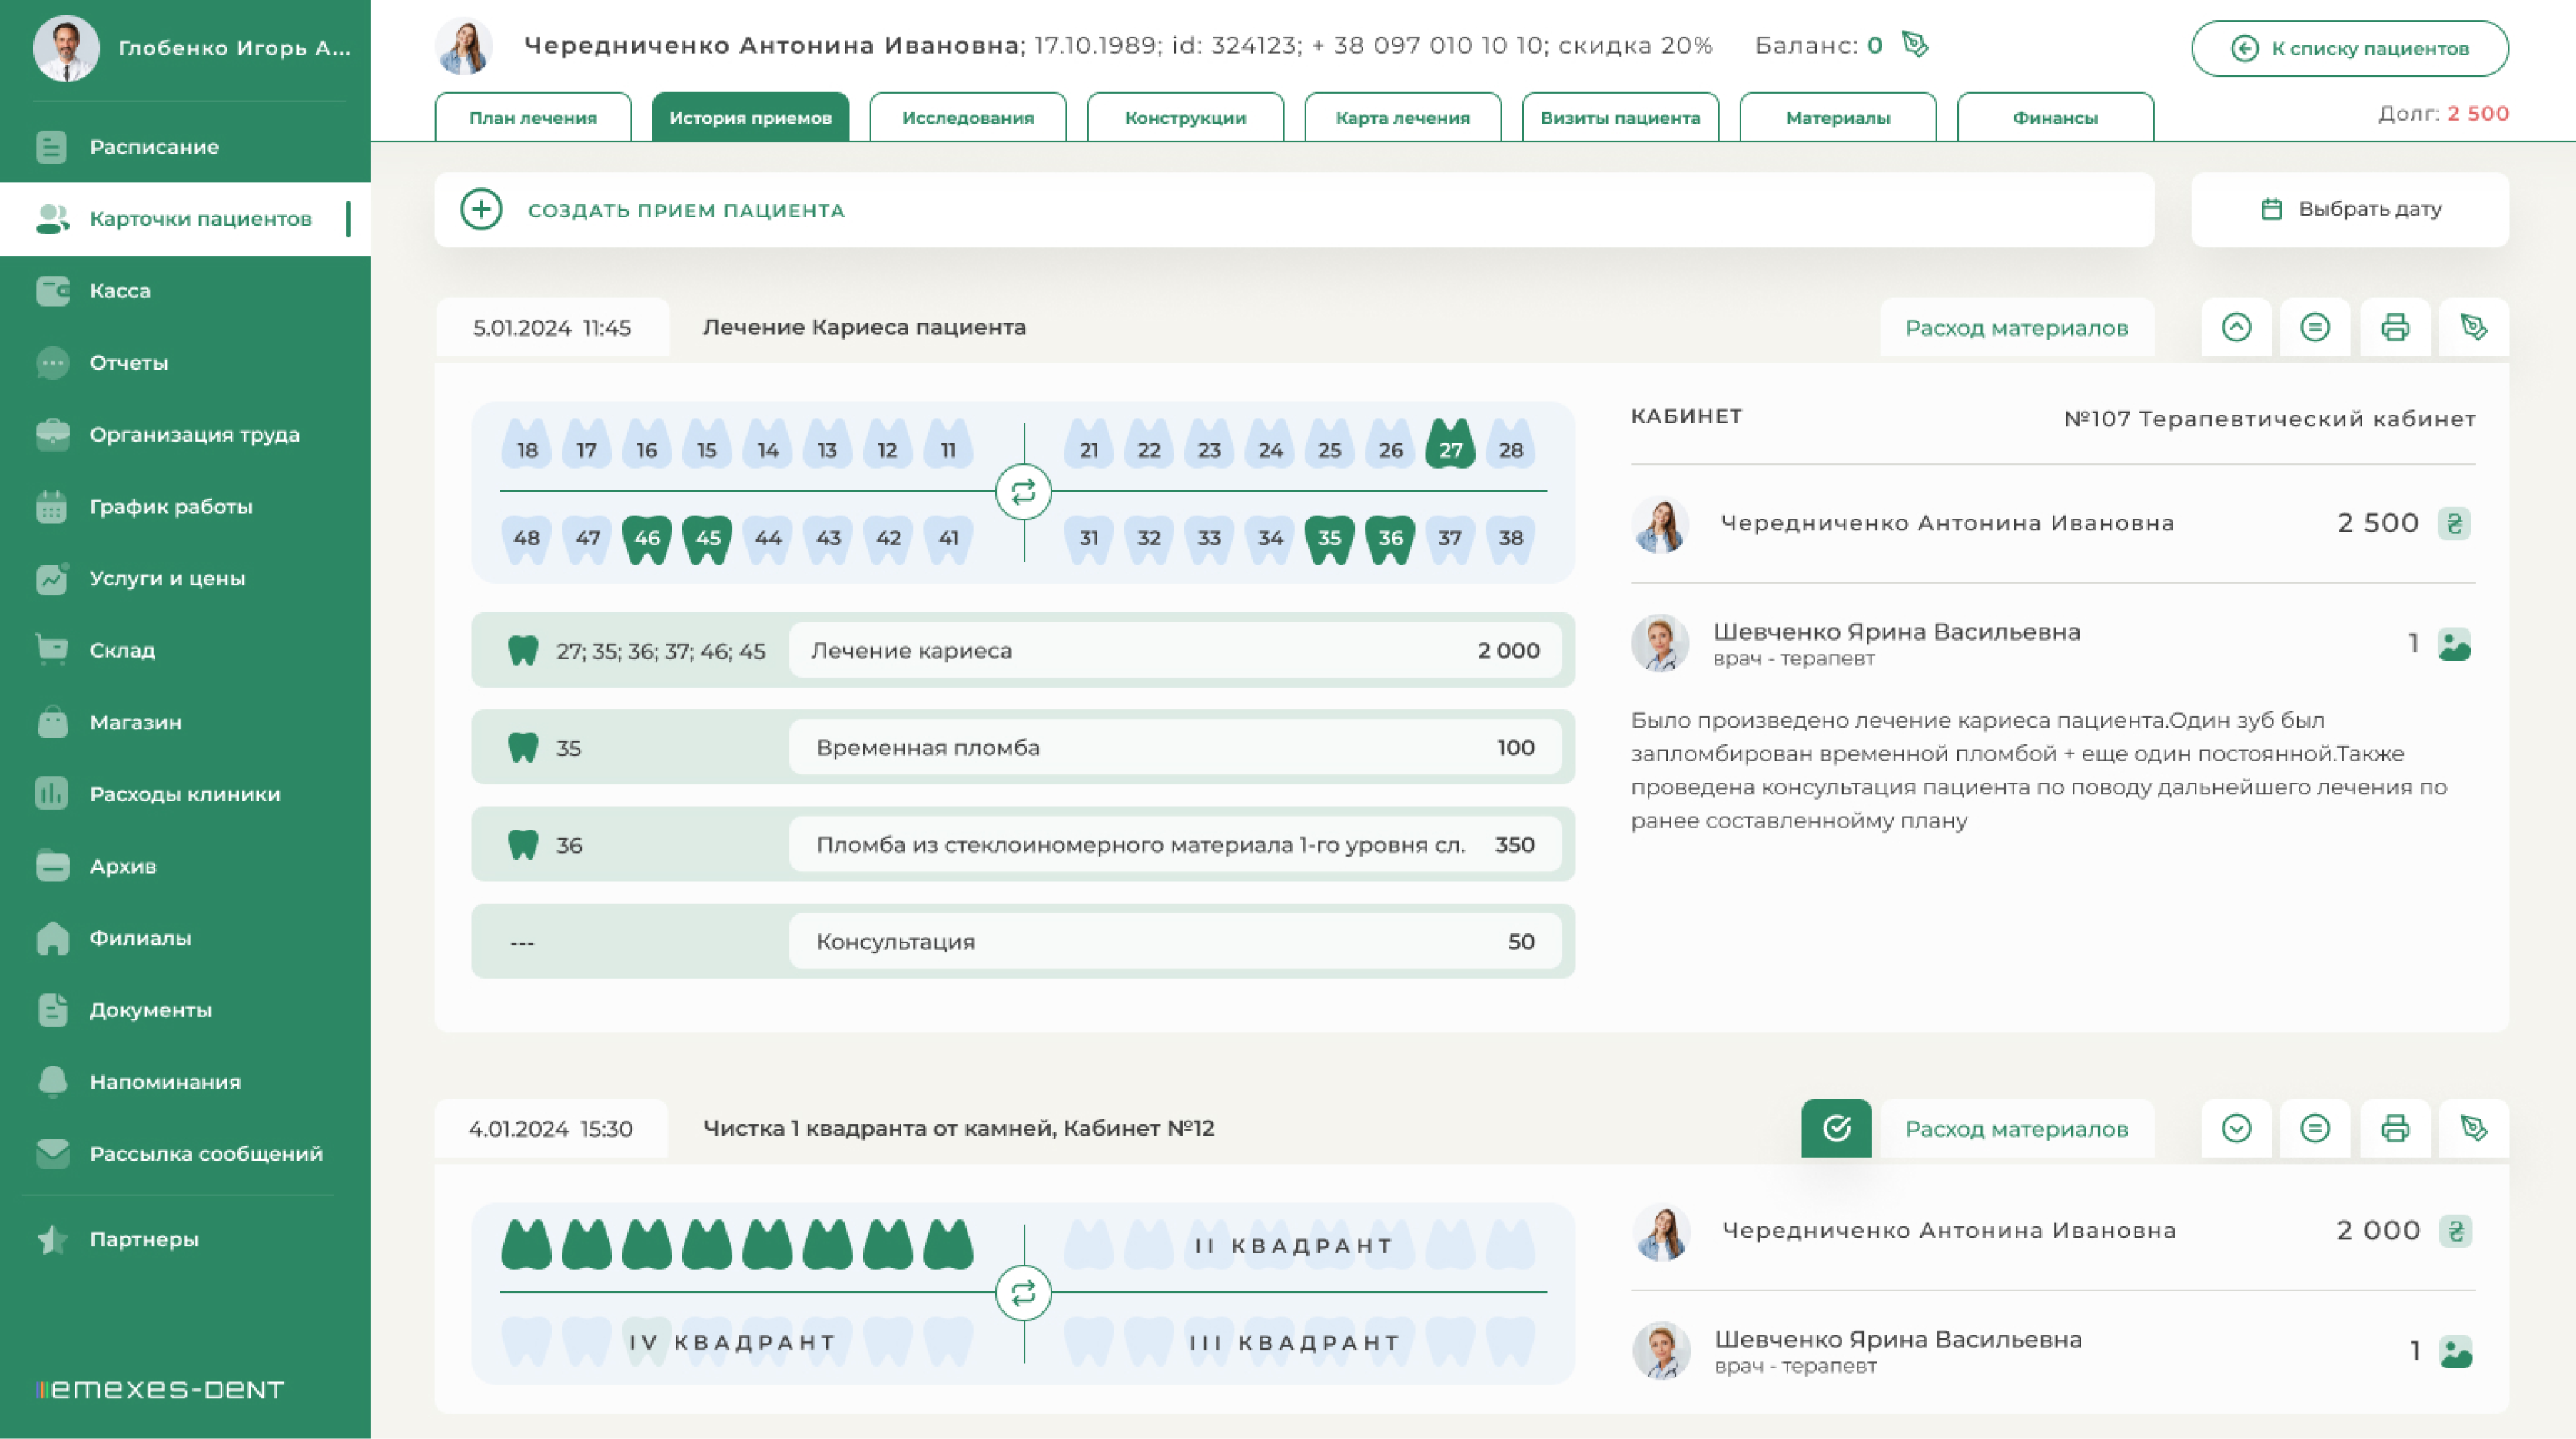
Task: Expand the 4.01.2024 appointment with down chevron
Action: click(x=2236, y=1128)
